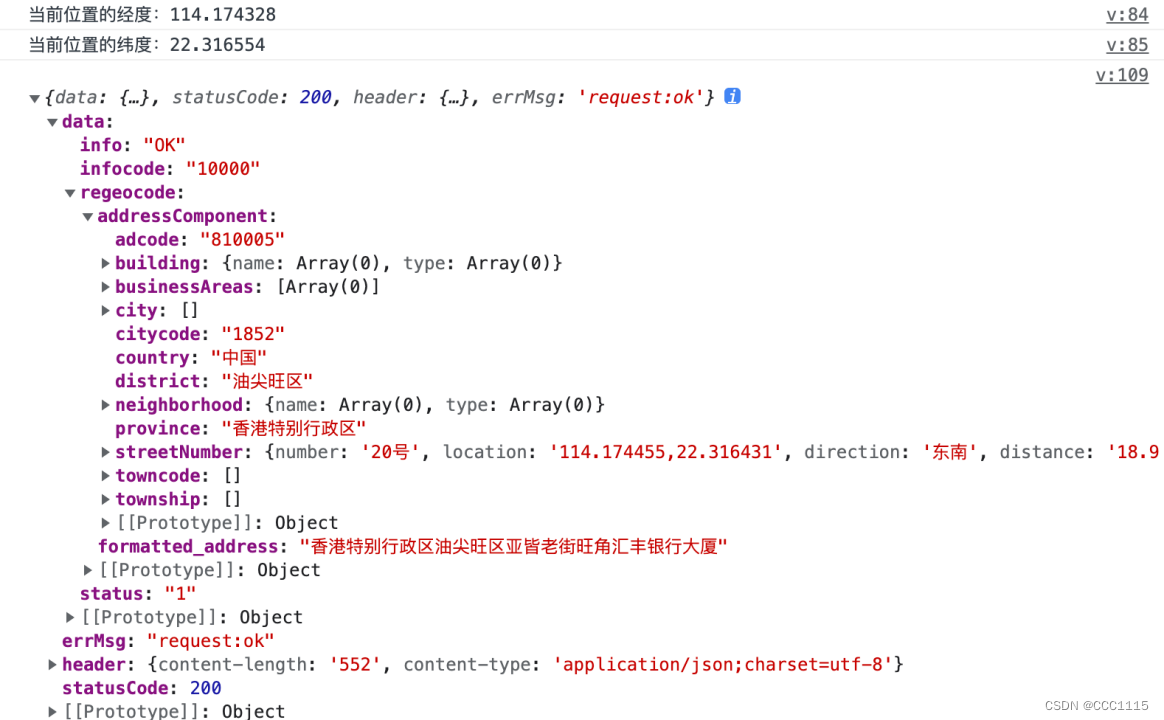Expand the neighborhood property

[x=105, y=405]
